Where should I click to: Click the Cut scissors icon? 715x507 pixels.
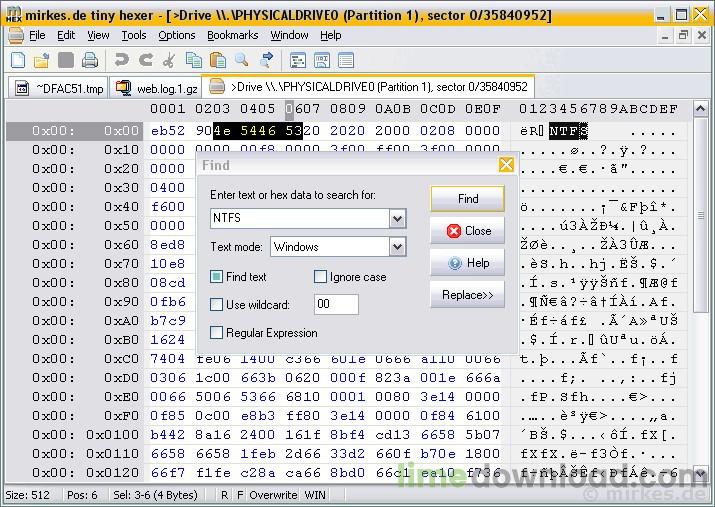click(x=169, y=61)
